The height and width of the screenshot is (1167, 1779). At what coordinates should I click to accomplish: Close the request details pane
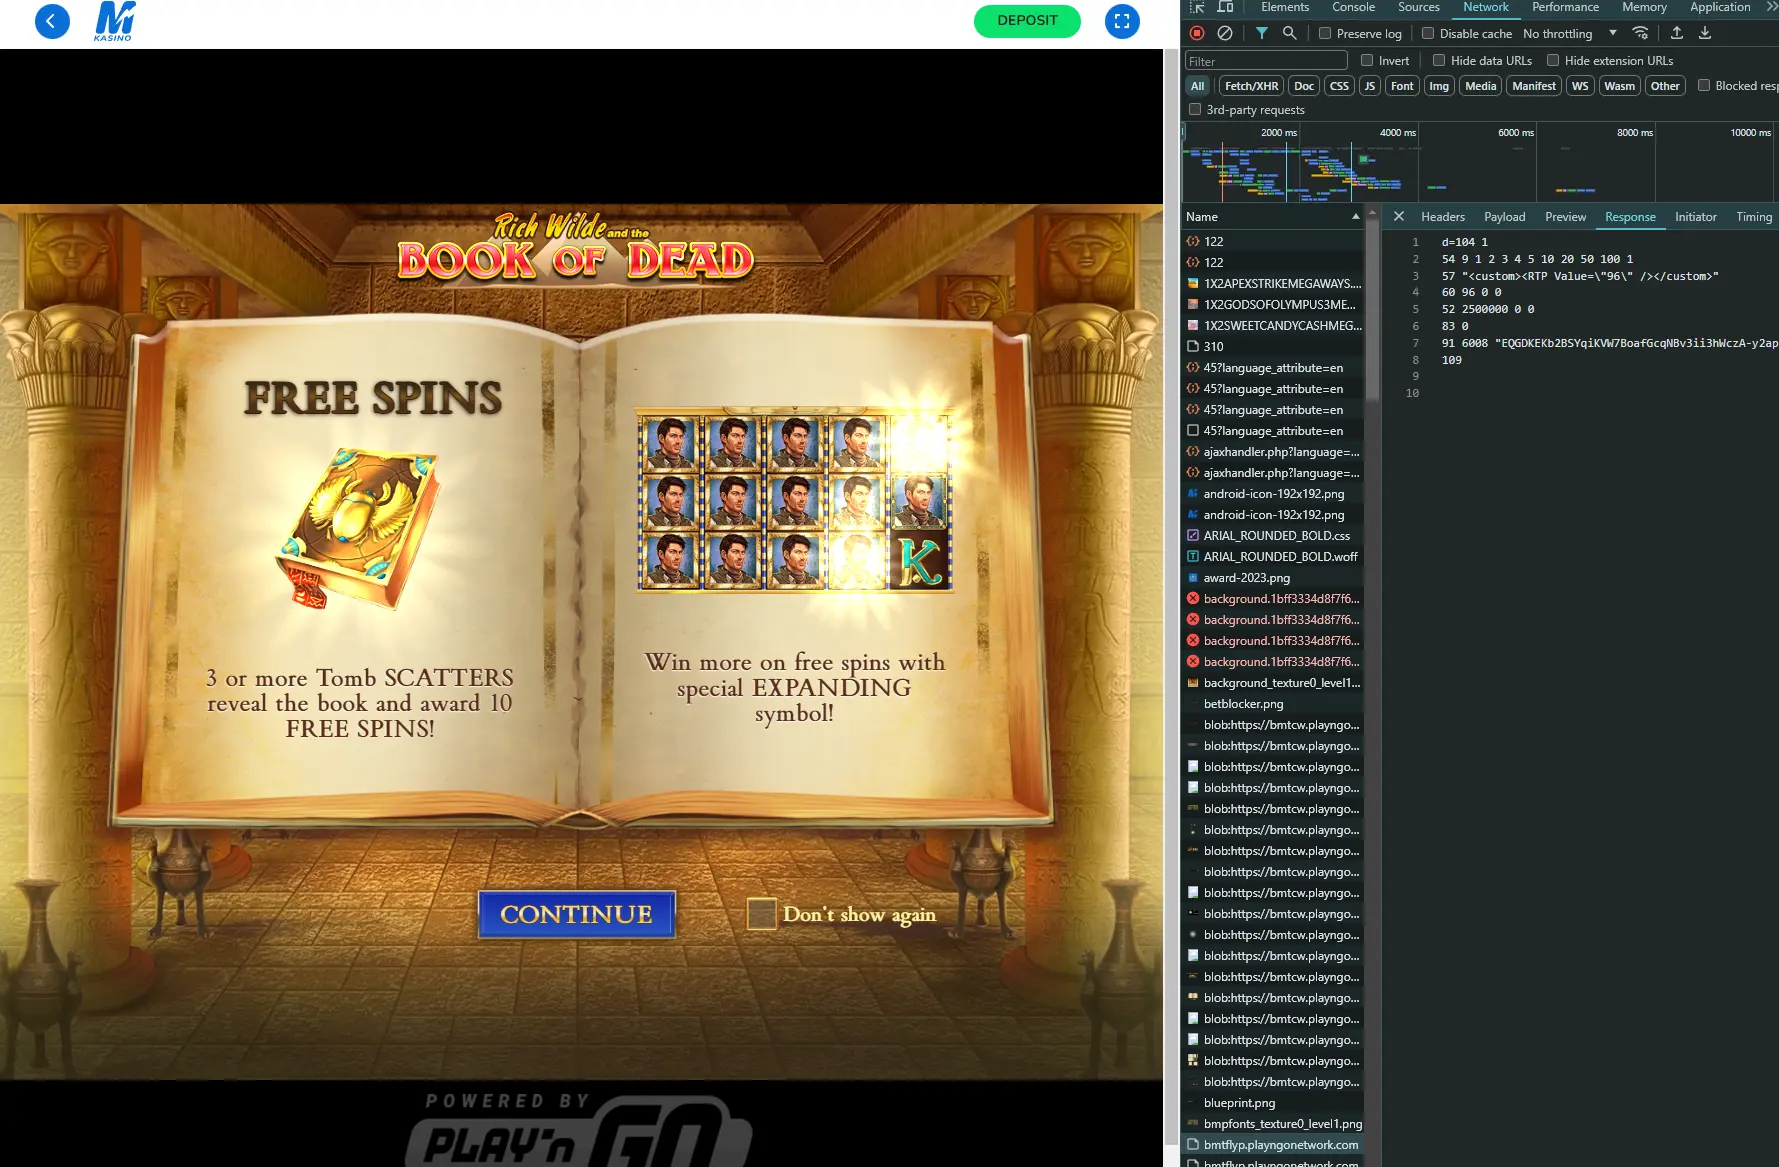click(1399, 216)
